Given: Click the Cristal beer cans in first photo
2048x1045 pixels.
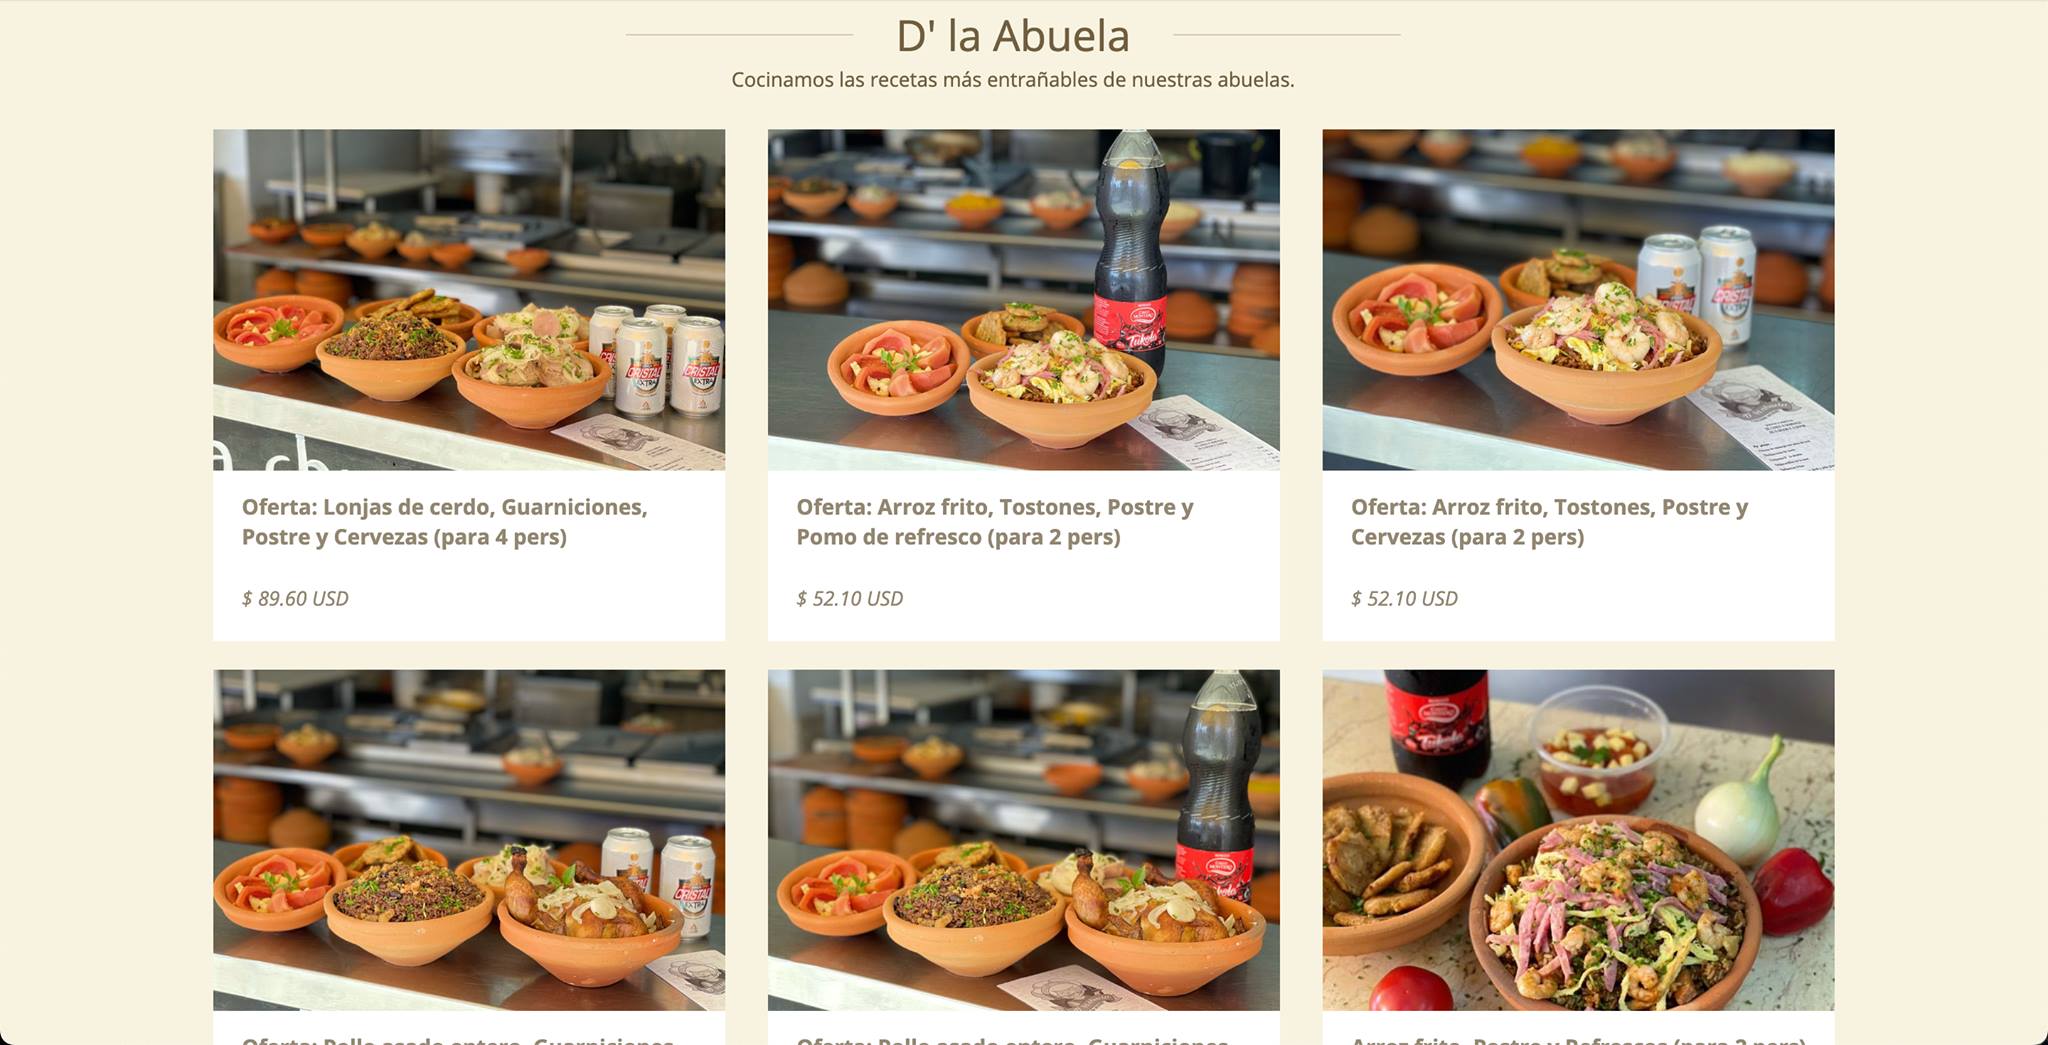Looking at the screenshot, I should coord(656,360).
